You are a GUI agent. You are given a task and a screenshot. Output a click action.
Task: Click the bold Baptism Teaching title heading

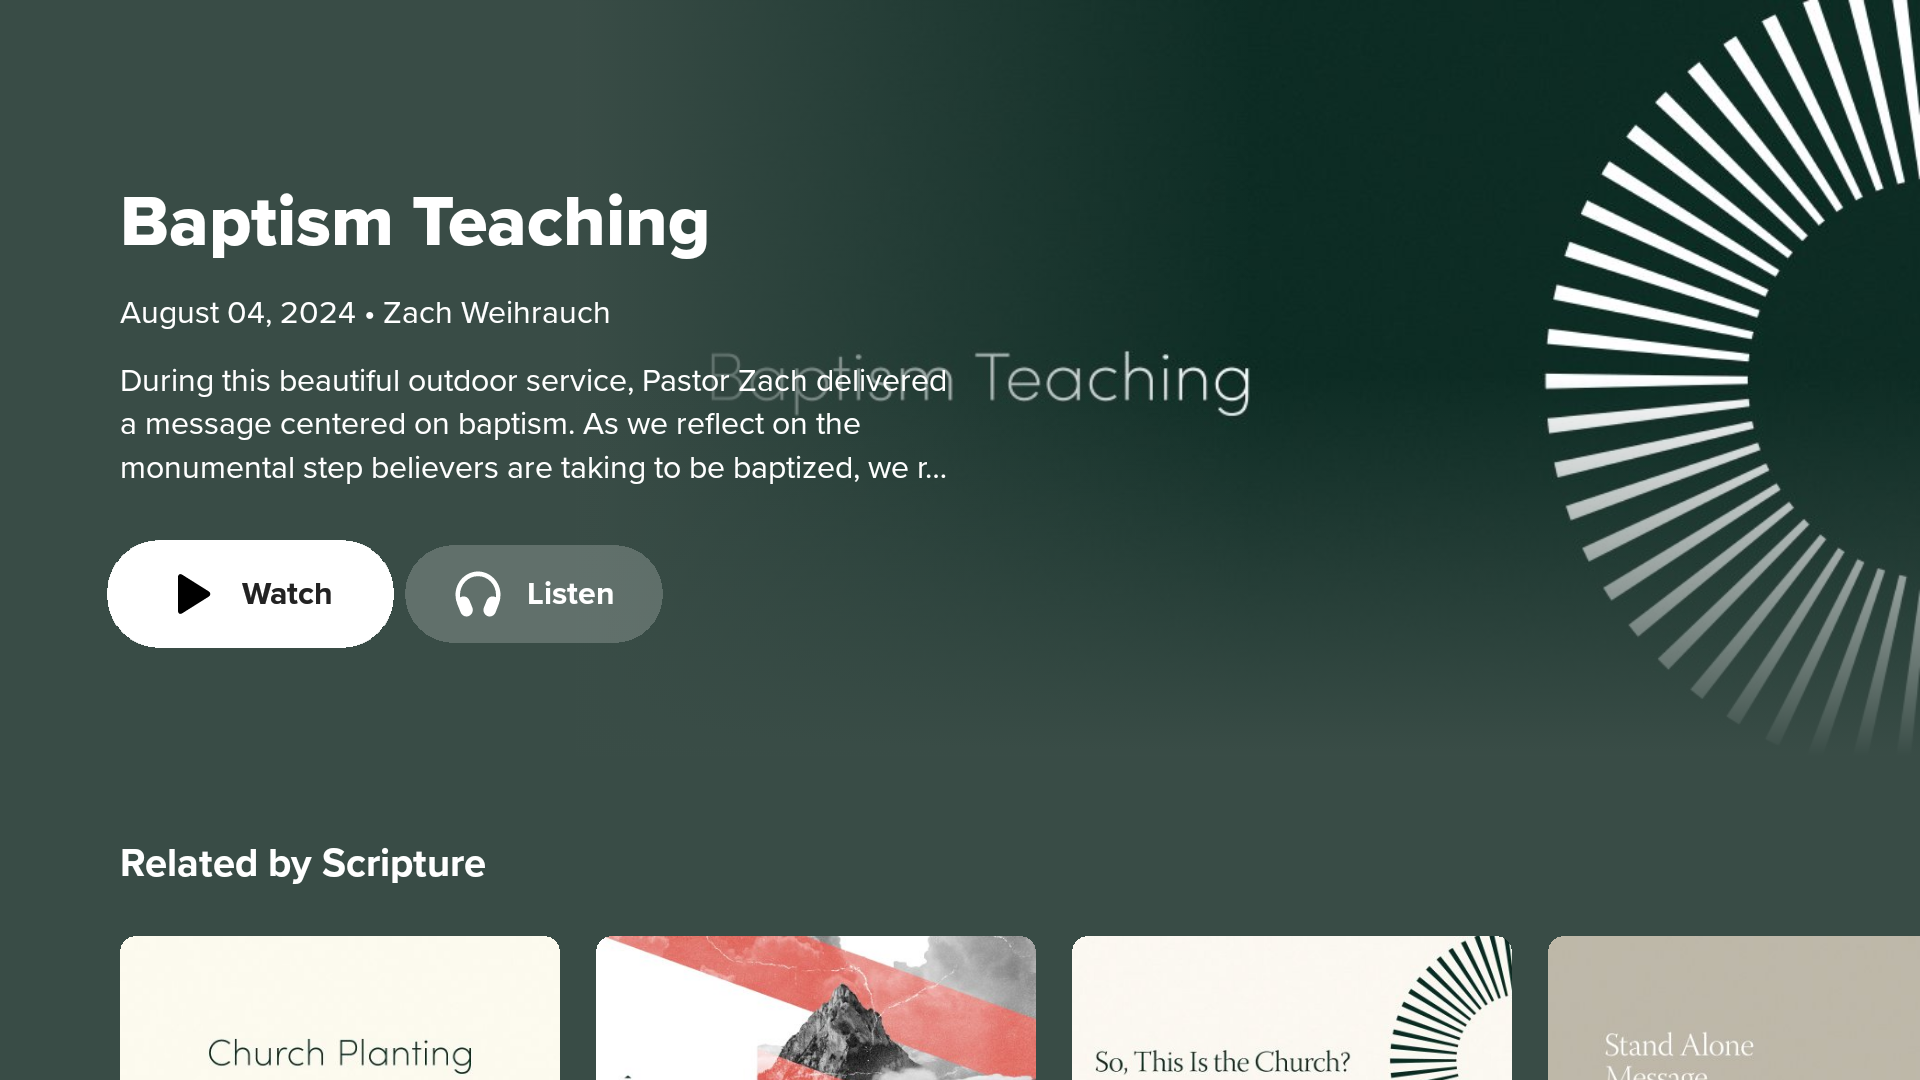[x=414, y=222]
